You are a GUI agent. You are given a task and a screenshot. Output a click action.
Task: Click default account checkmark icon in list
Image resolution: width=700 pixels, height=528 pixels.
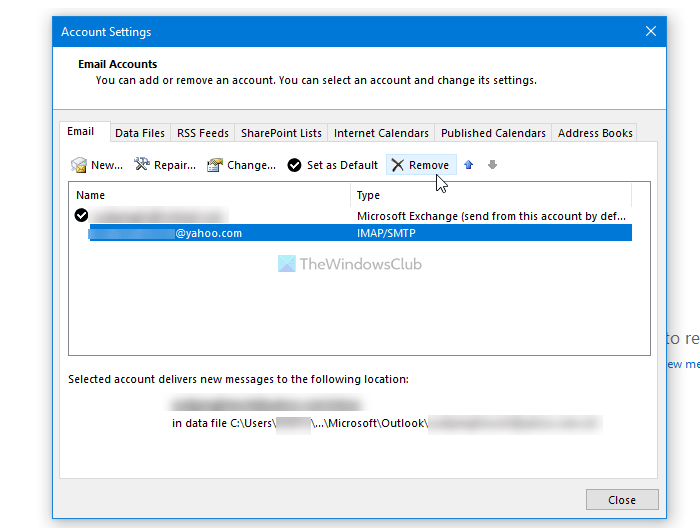(x=82, y=215)
